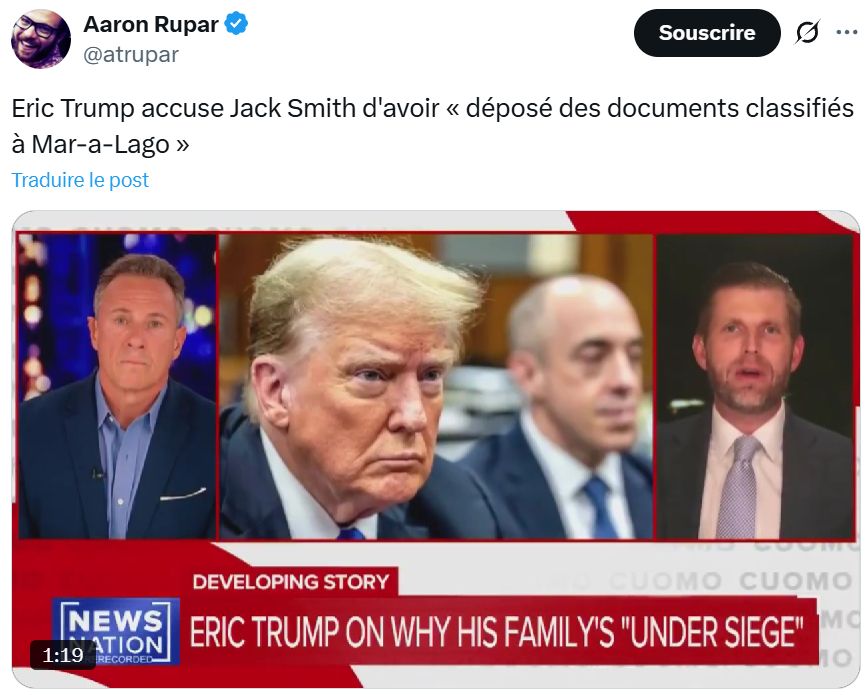Click the NewsNation logo in video
The image size is (867, 695).
(x=116, y=631)
